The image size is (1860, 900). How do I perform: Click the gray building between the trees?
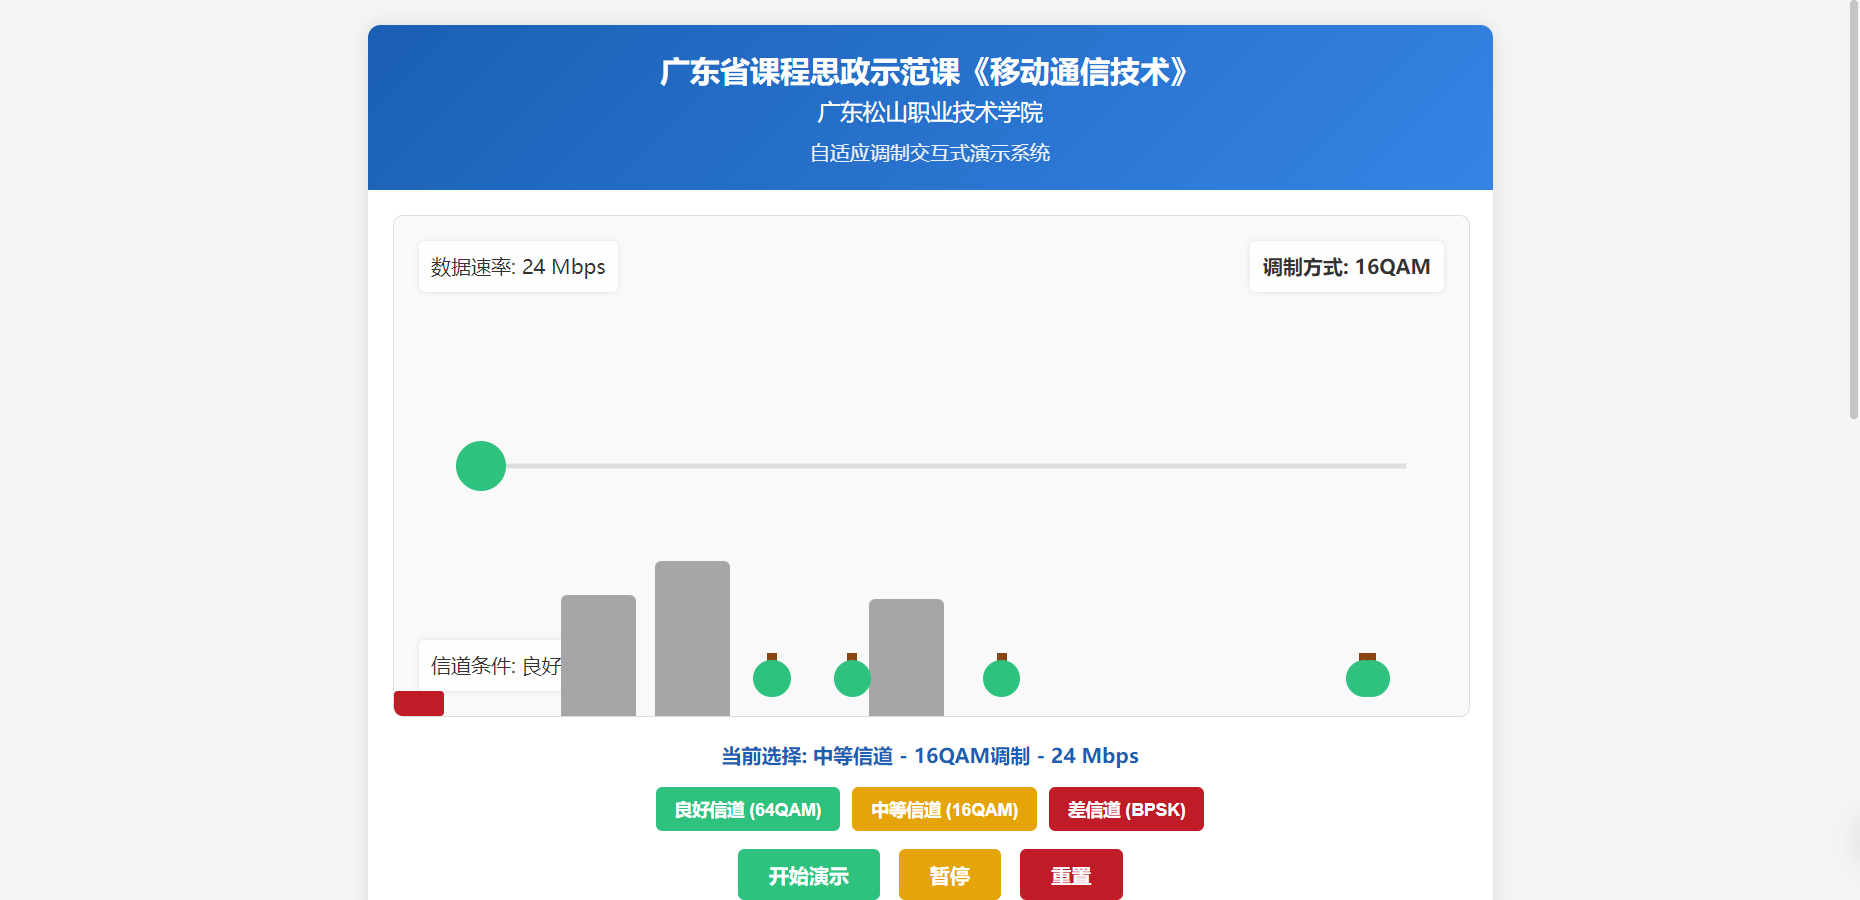(x=906, y=657)
